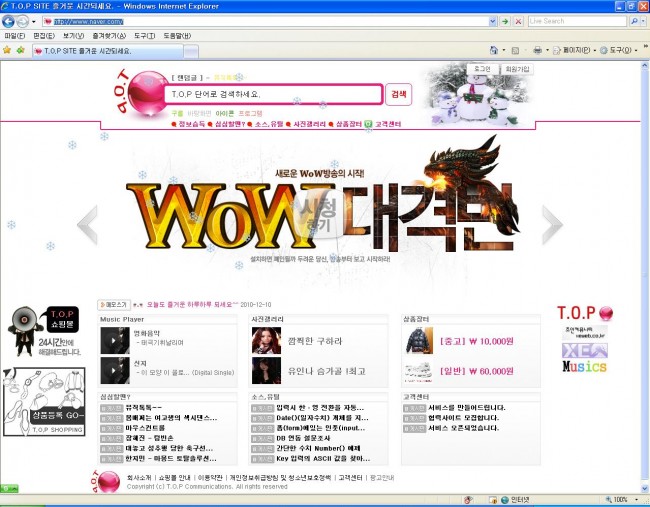Screen dimensions: 650x507
Task: Show next banner with right arrow
Action: (x=552, y=225)
